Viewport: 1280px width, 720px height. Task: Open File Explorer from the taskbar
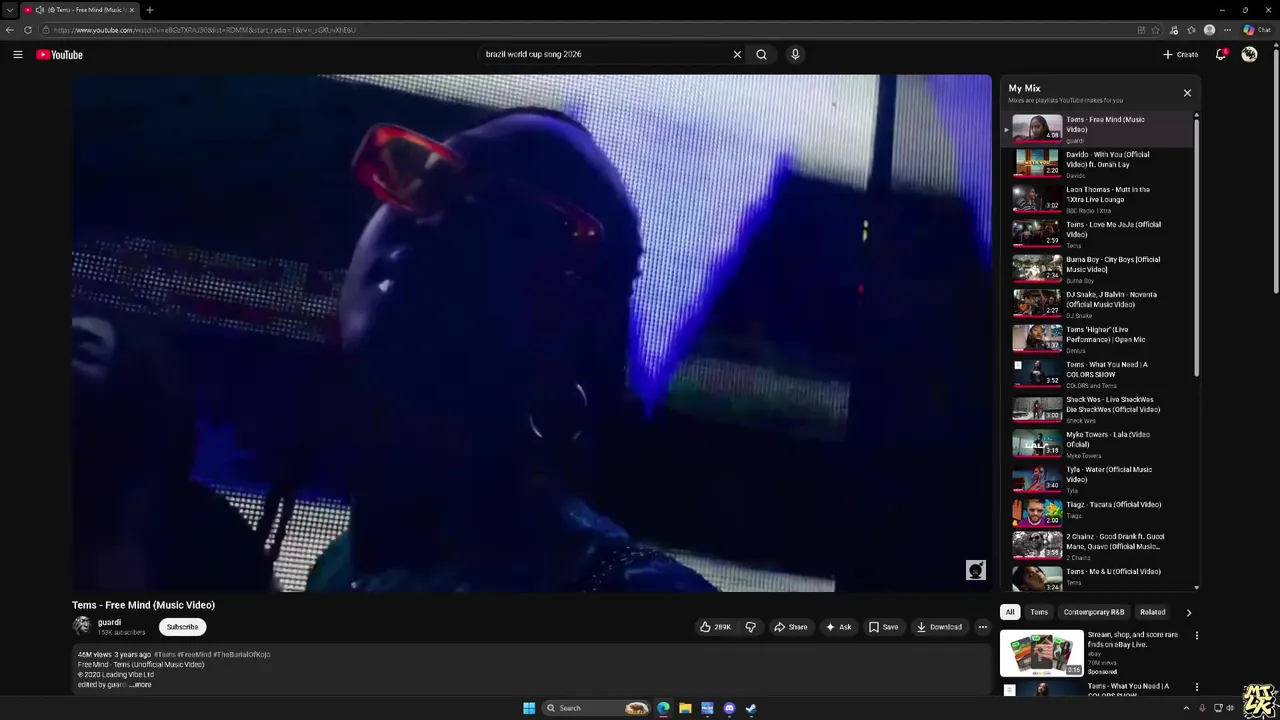[685, 708]
